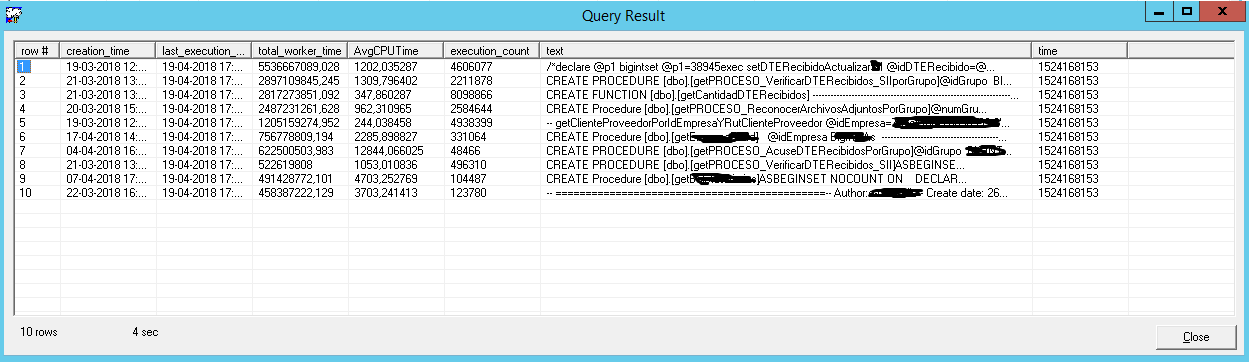Click getPROCESO_VerificarDTERecibidos_SII ASBEGINSE text cell
This screenshot has width=1249, height=362.
pos(785,164)
